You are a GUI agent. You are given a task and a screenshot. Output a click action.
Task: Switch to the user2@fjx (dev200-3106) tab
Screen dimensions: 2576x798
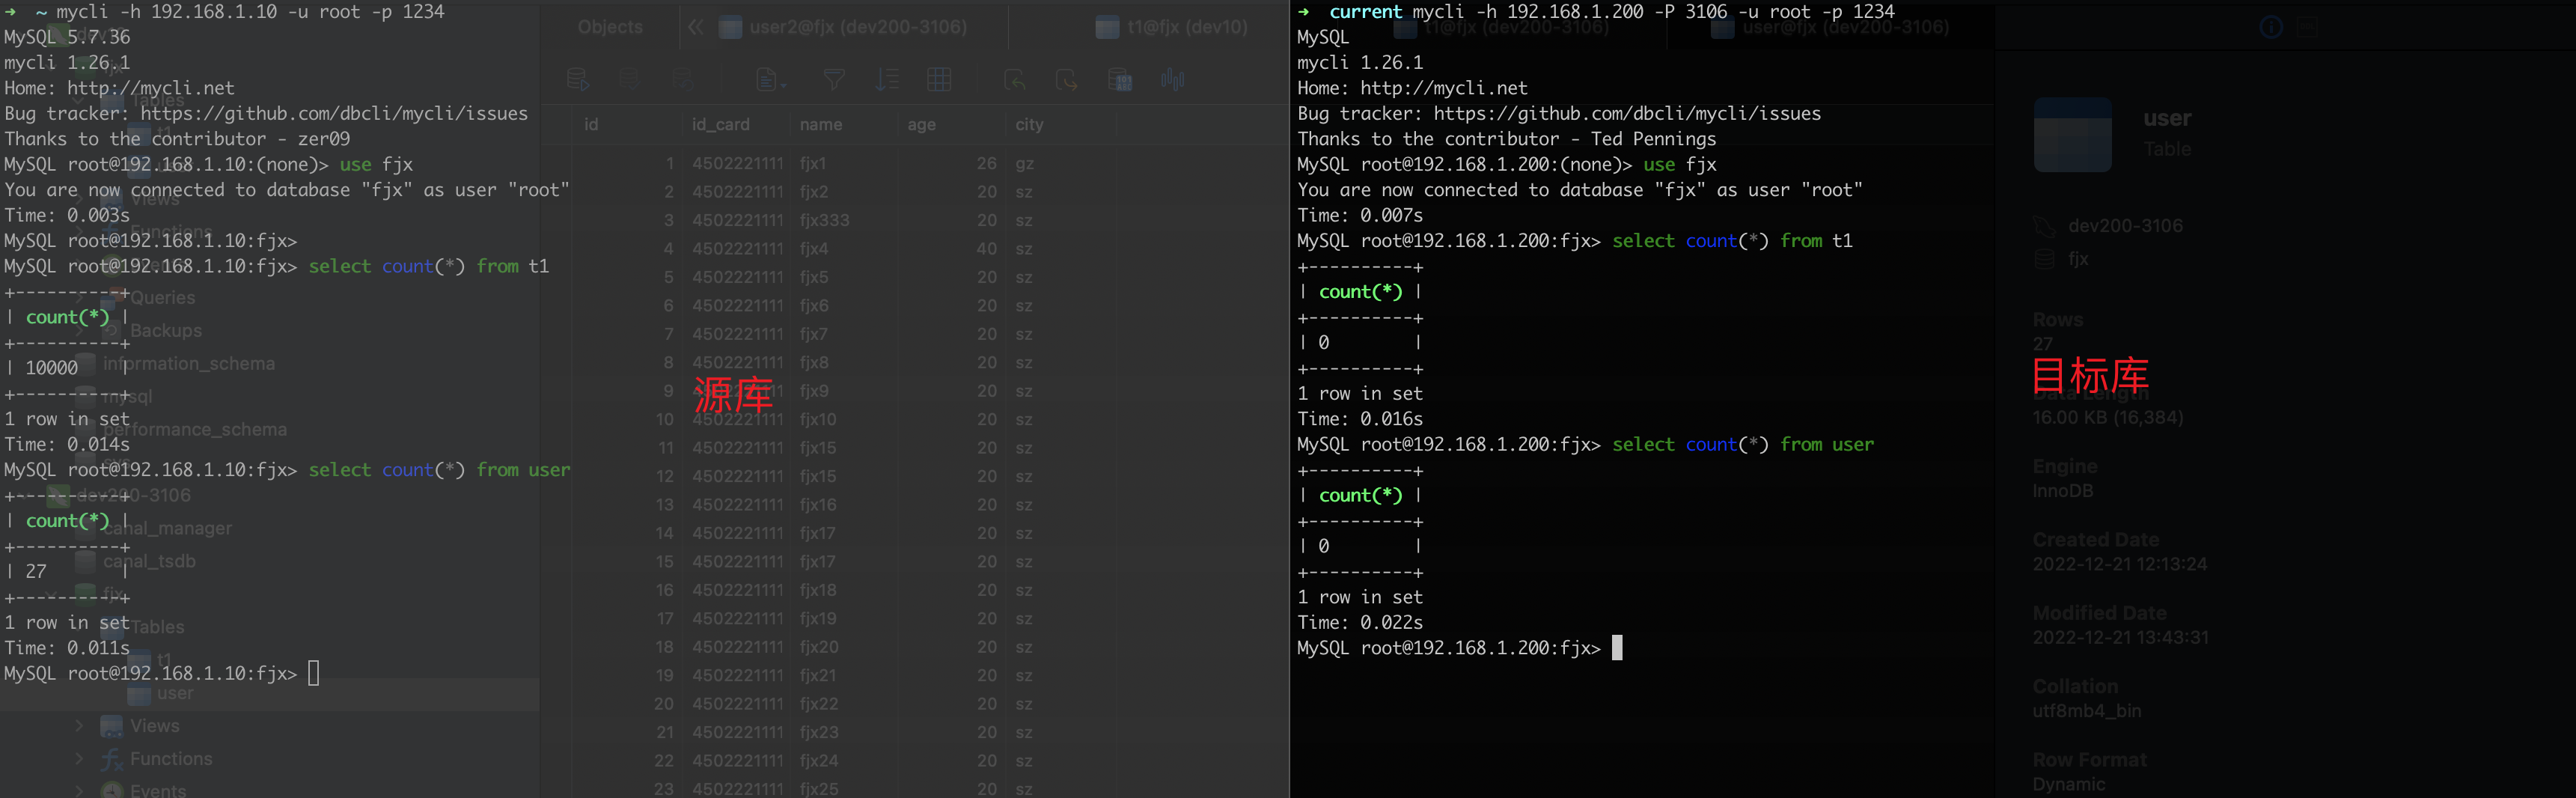844,27
